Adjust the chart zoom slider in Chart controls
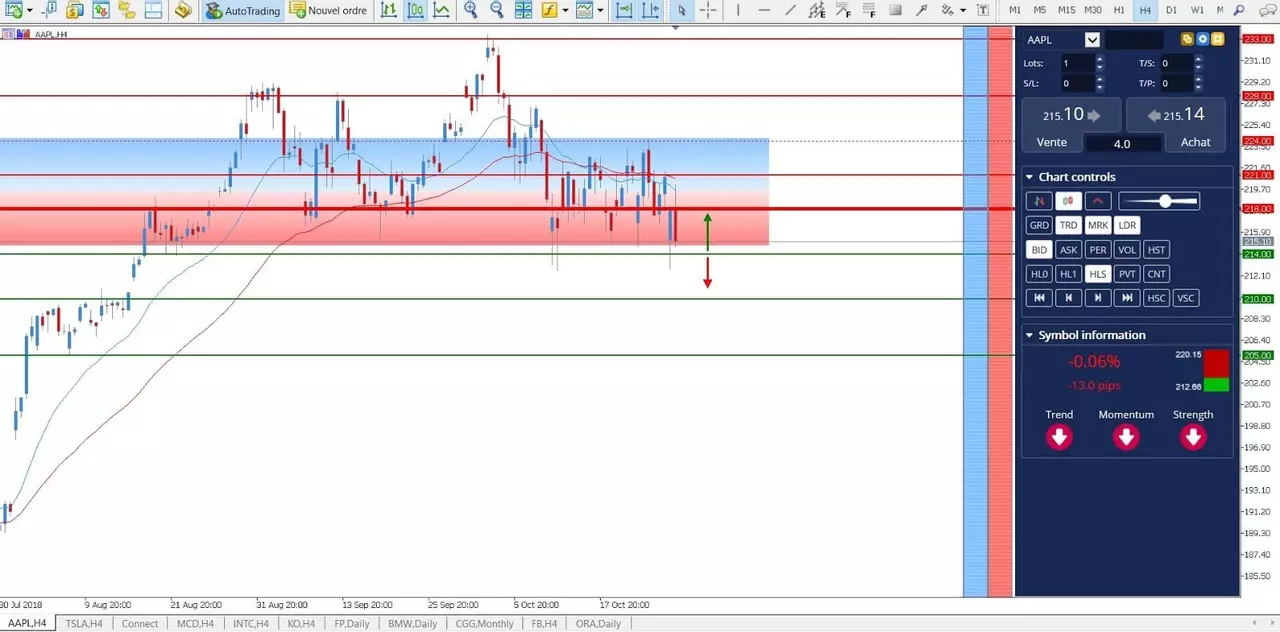 (1159, 201)
